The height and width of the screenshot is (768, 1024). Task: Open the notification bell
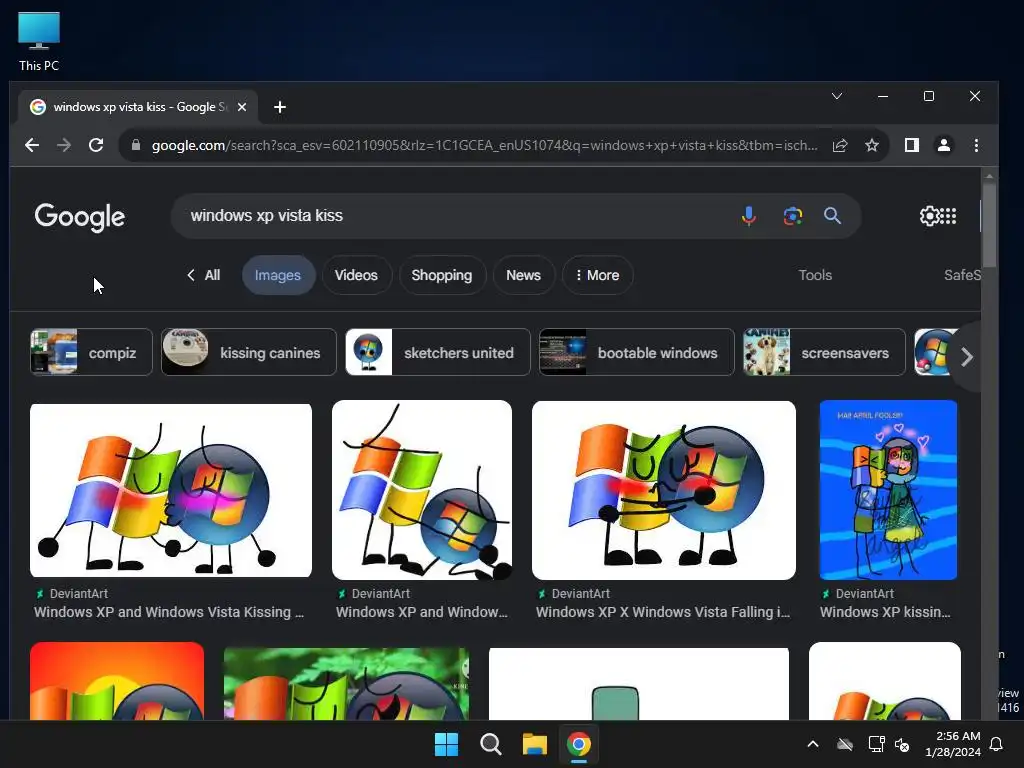997,744
